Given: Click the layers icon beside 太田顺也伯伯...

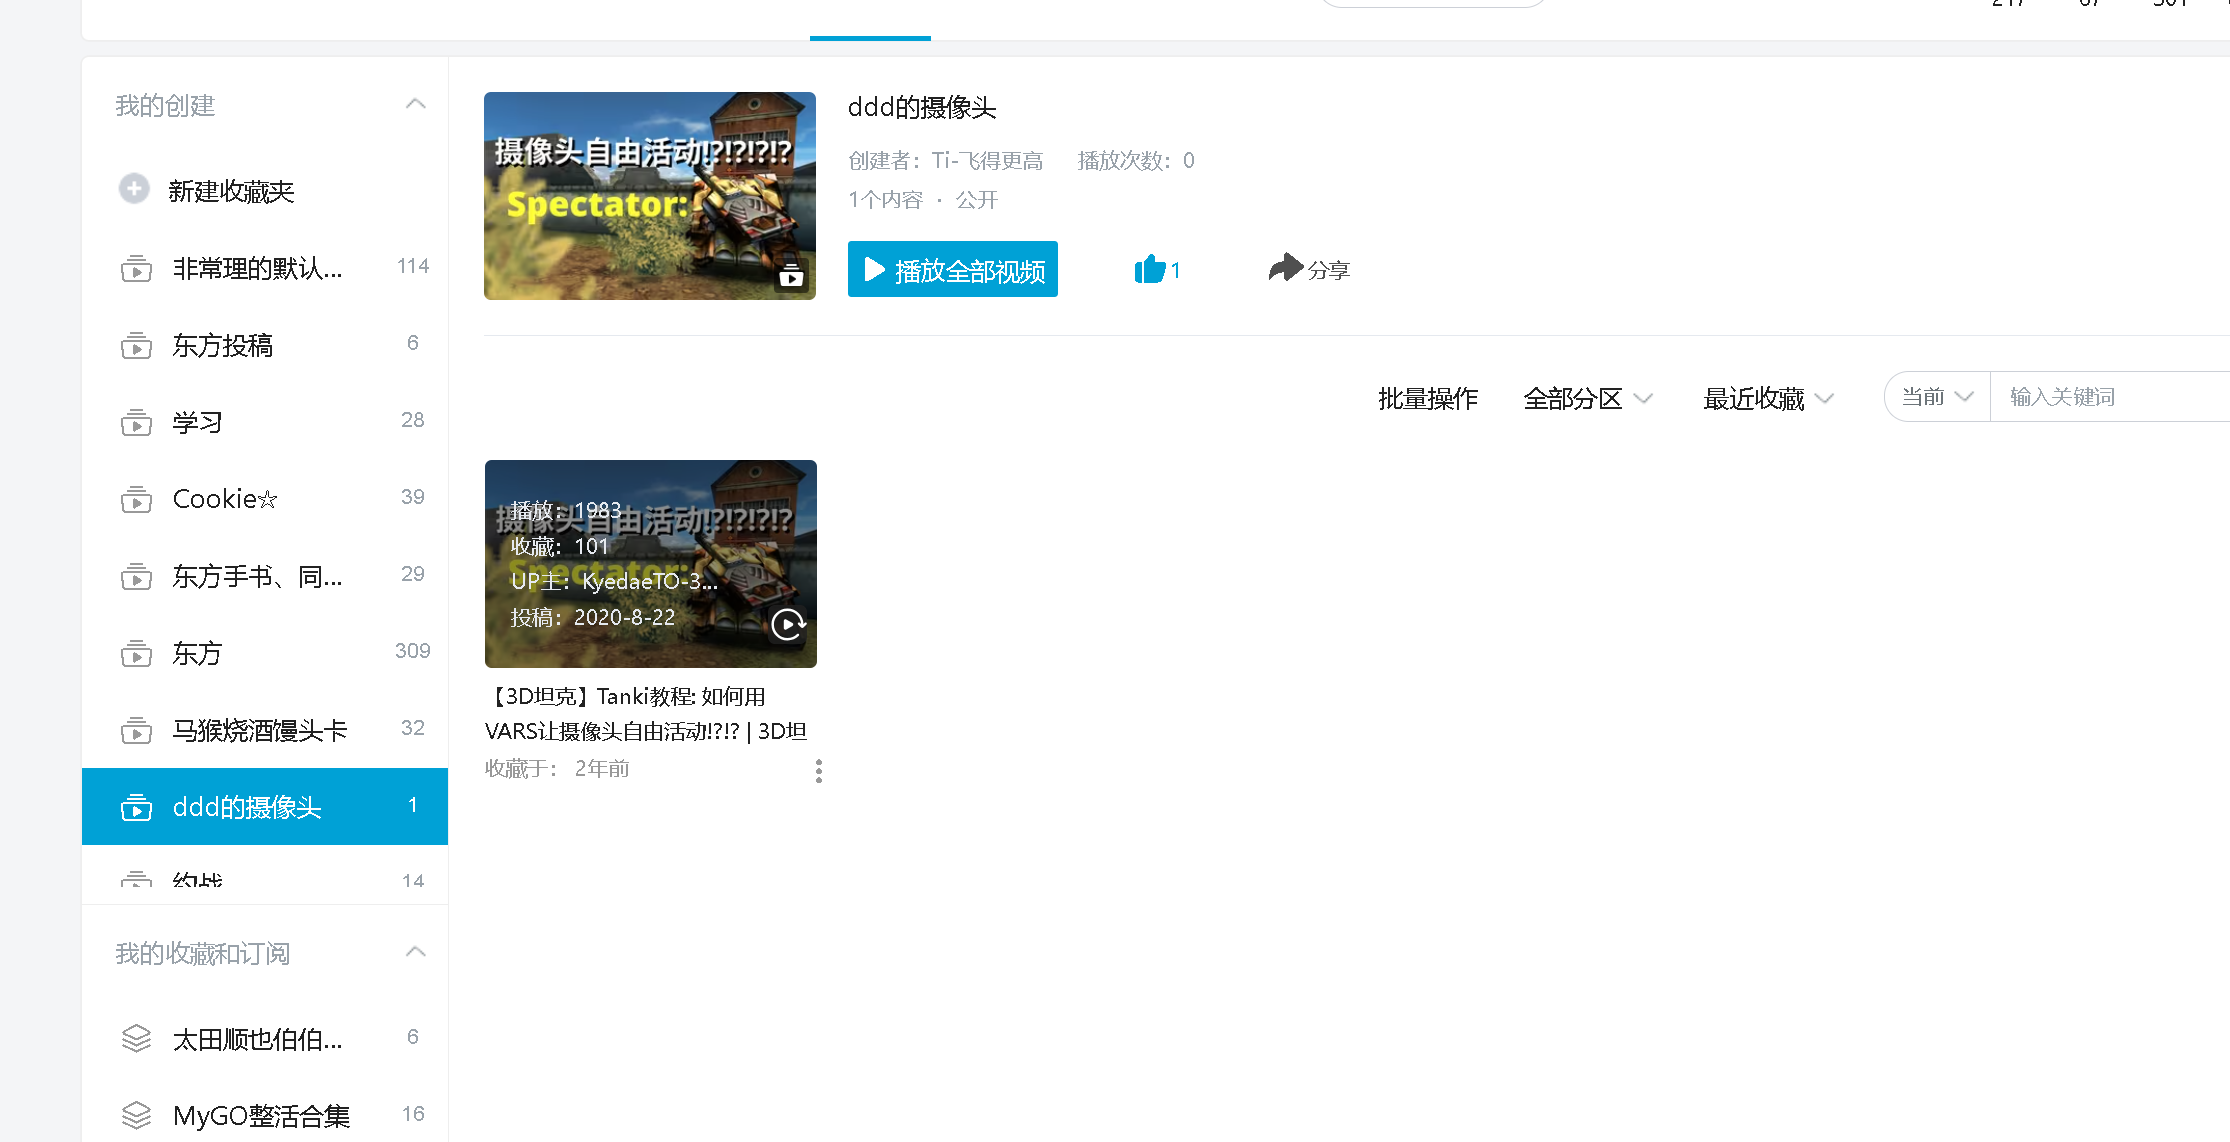Looking at the screenshot, I should pos(136,1039).
